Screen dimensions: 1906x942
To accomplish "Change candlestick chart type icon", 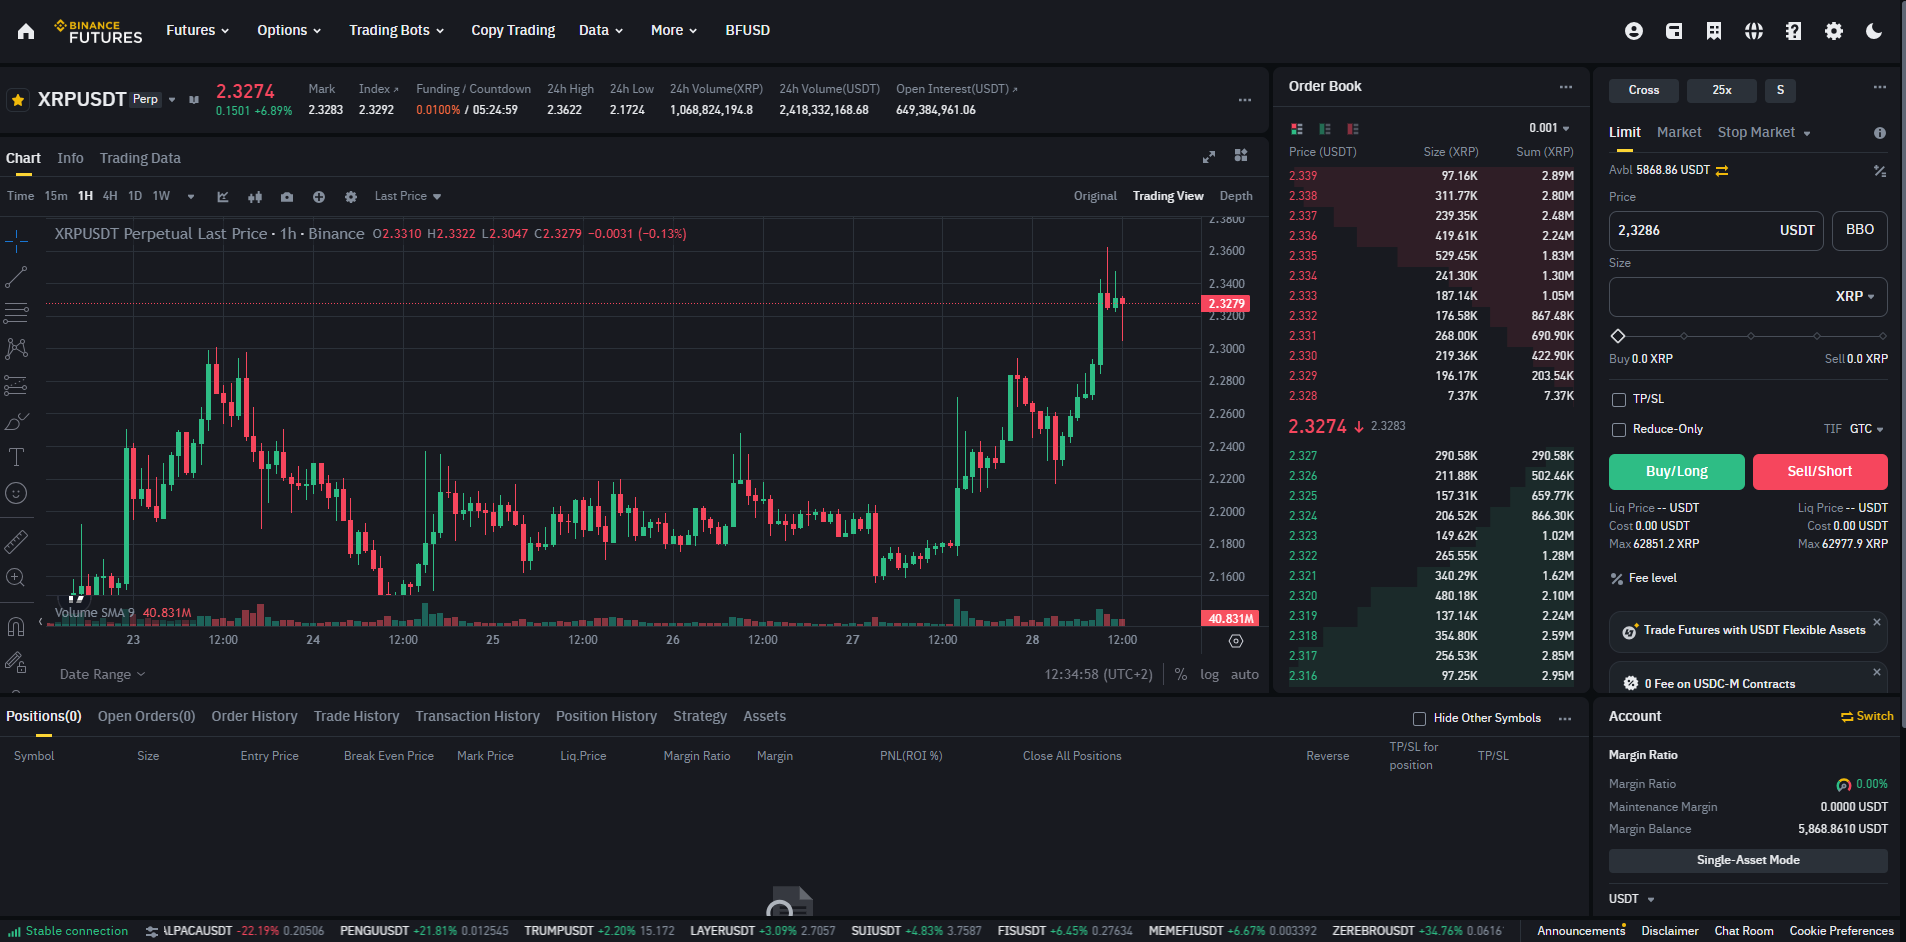I will tap(255, 197).
